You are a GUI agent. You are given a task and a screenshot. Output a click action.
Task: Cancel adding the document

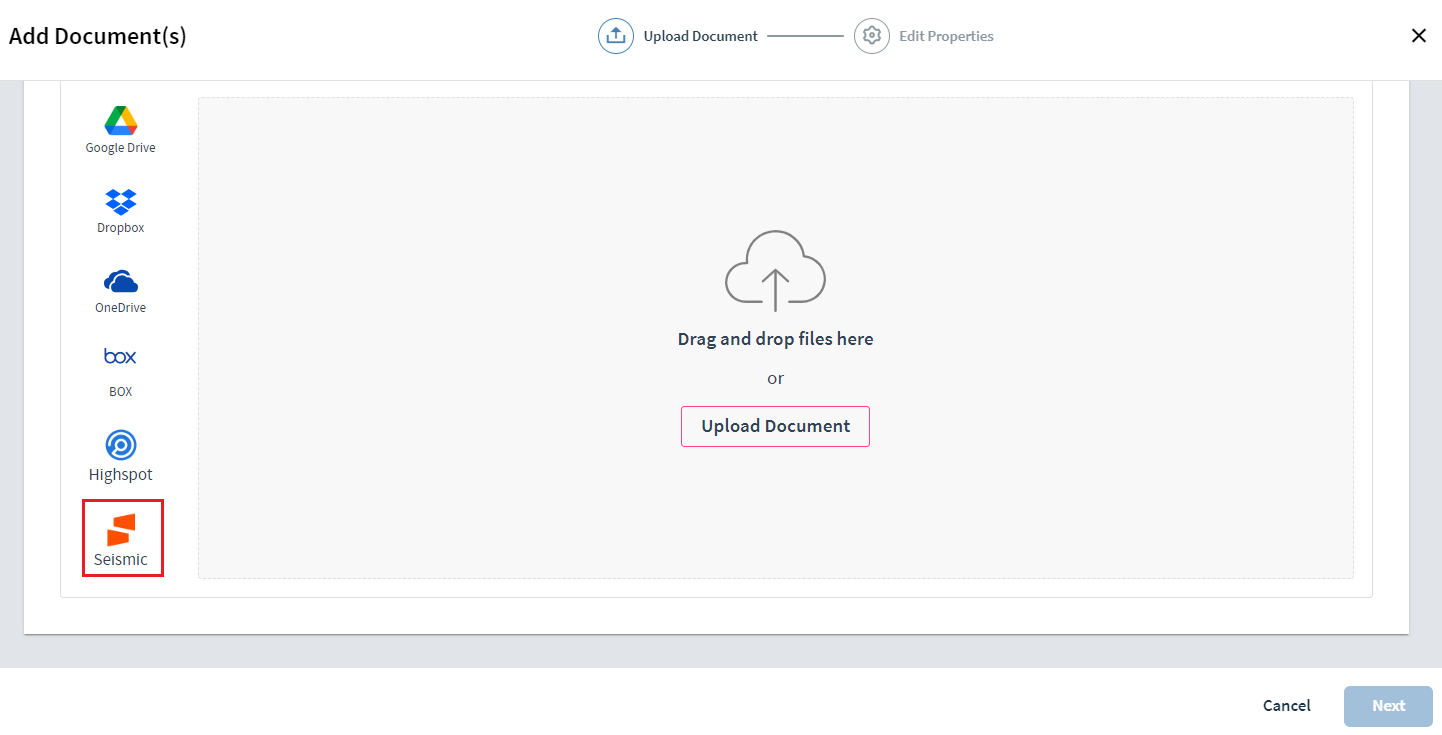coord(1287,706)
